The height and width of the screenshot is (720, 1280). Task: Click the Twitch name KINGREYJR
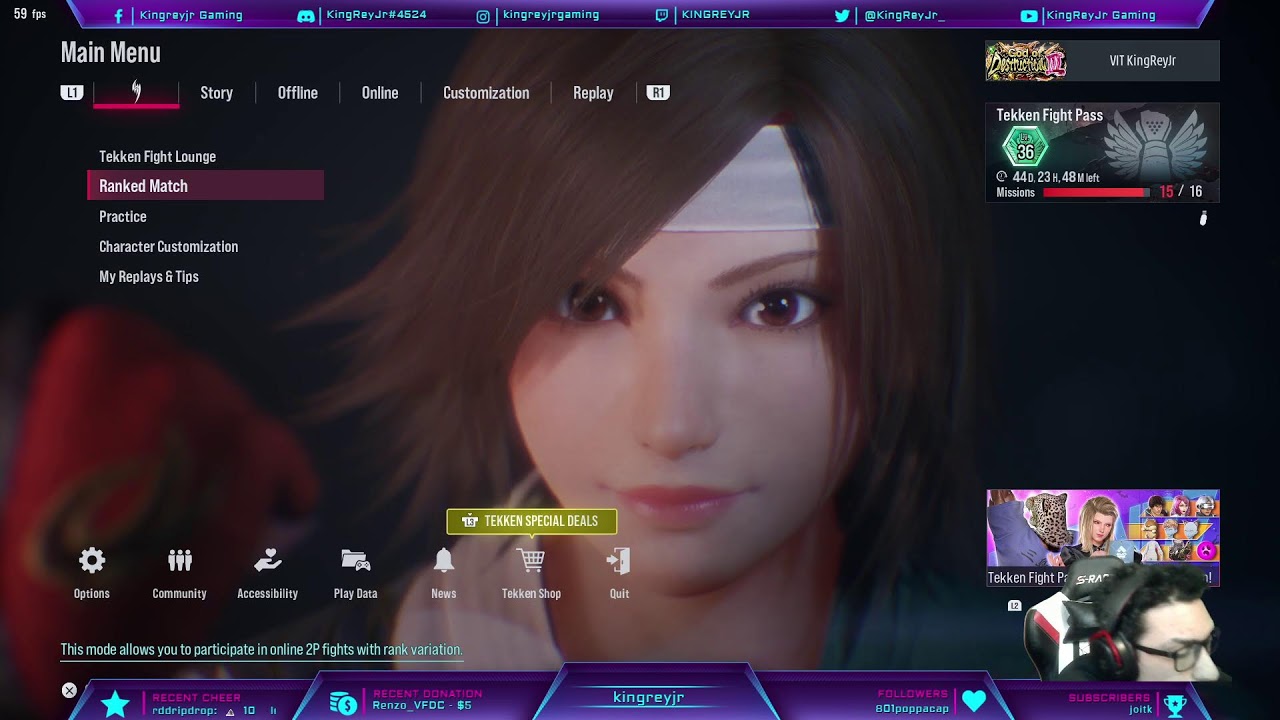[x=715, y=16]
